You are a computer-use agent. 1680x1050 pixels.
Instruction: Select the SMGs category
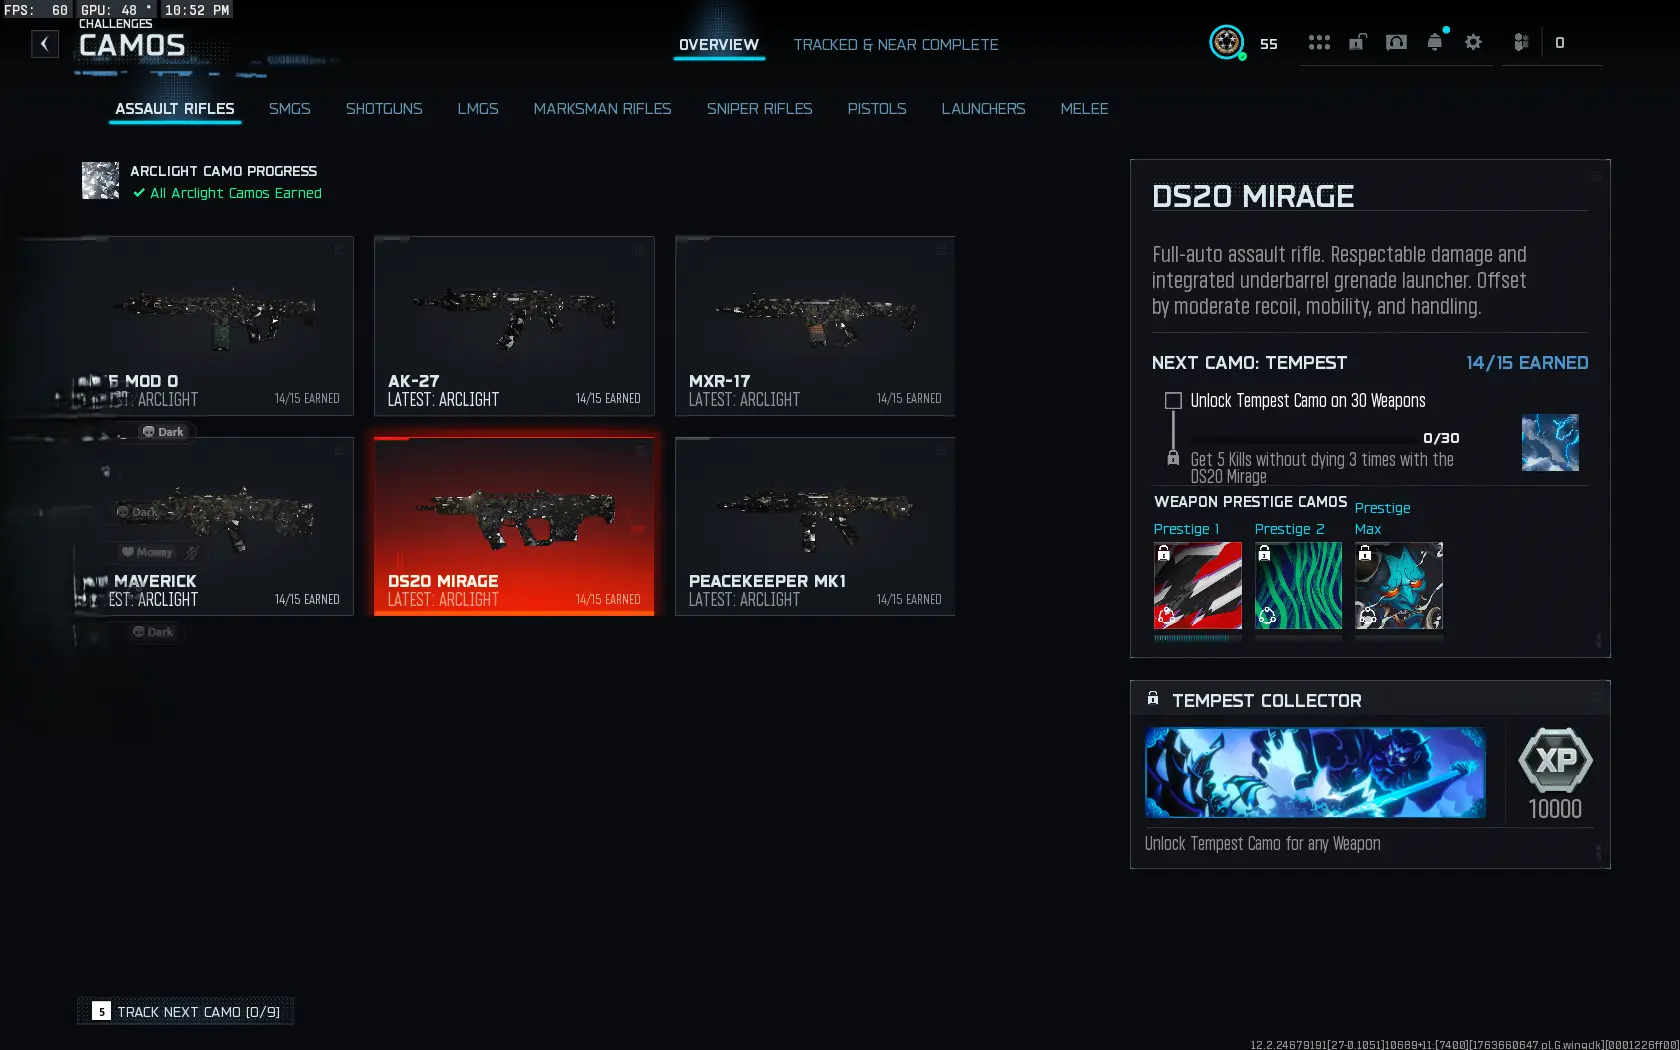[x=290, y=109]
